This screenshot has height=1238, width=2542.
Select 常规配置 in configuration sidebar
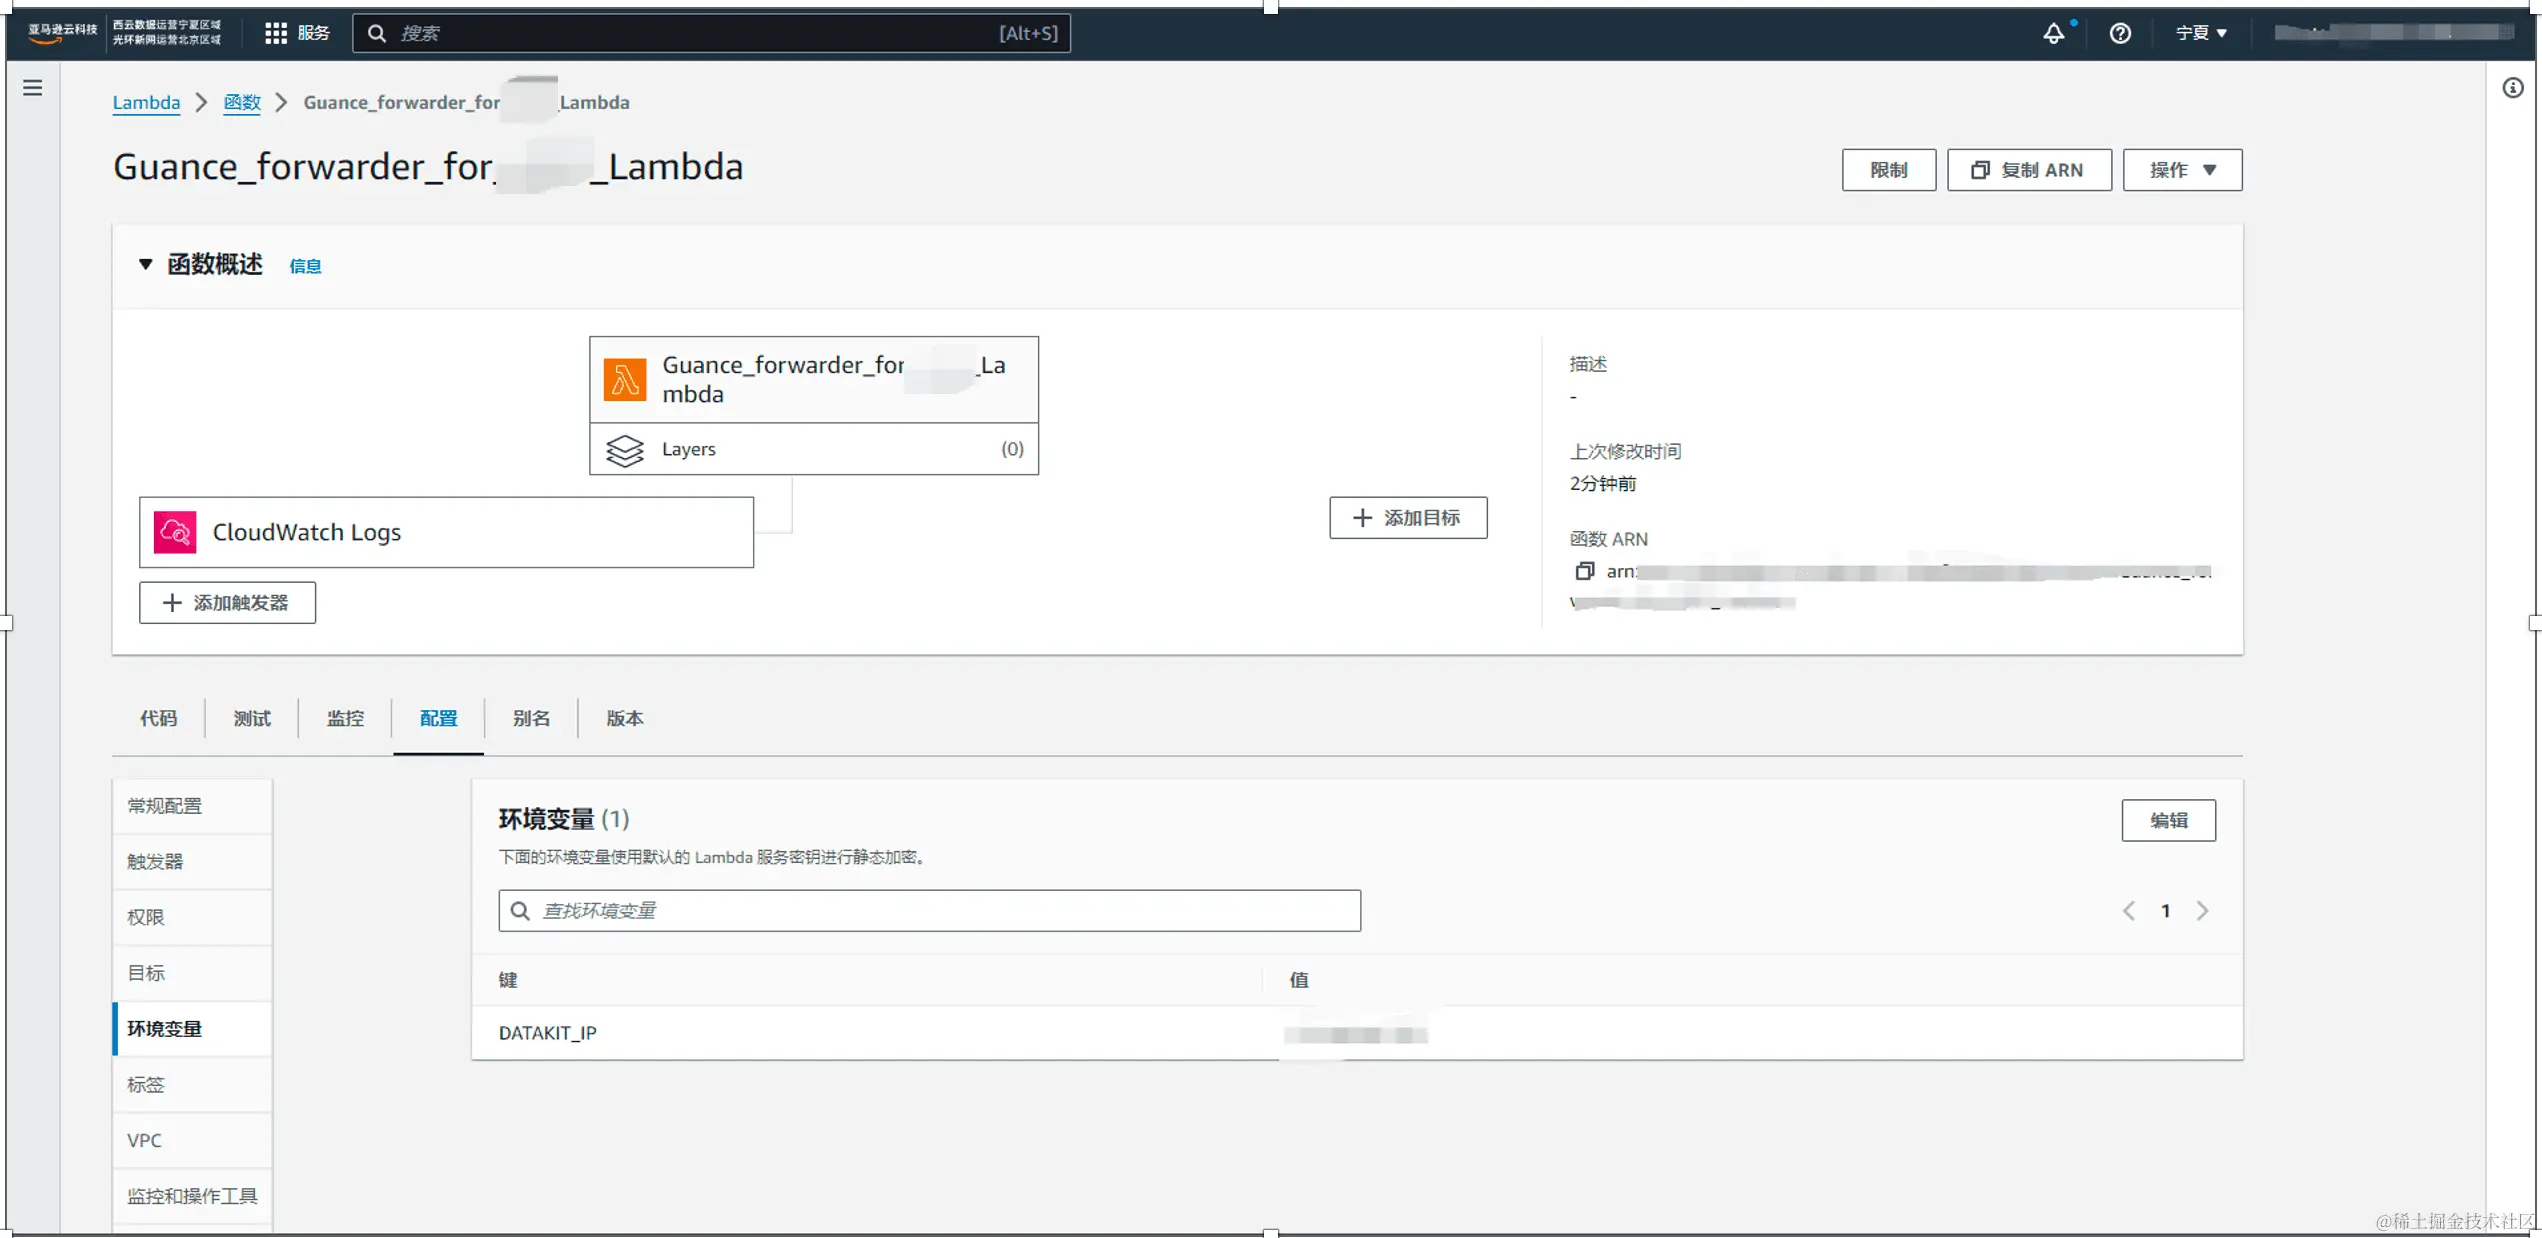coord(165,806)
